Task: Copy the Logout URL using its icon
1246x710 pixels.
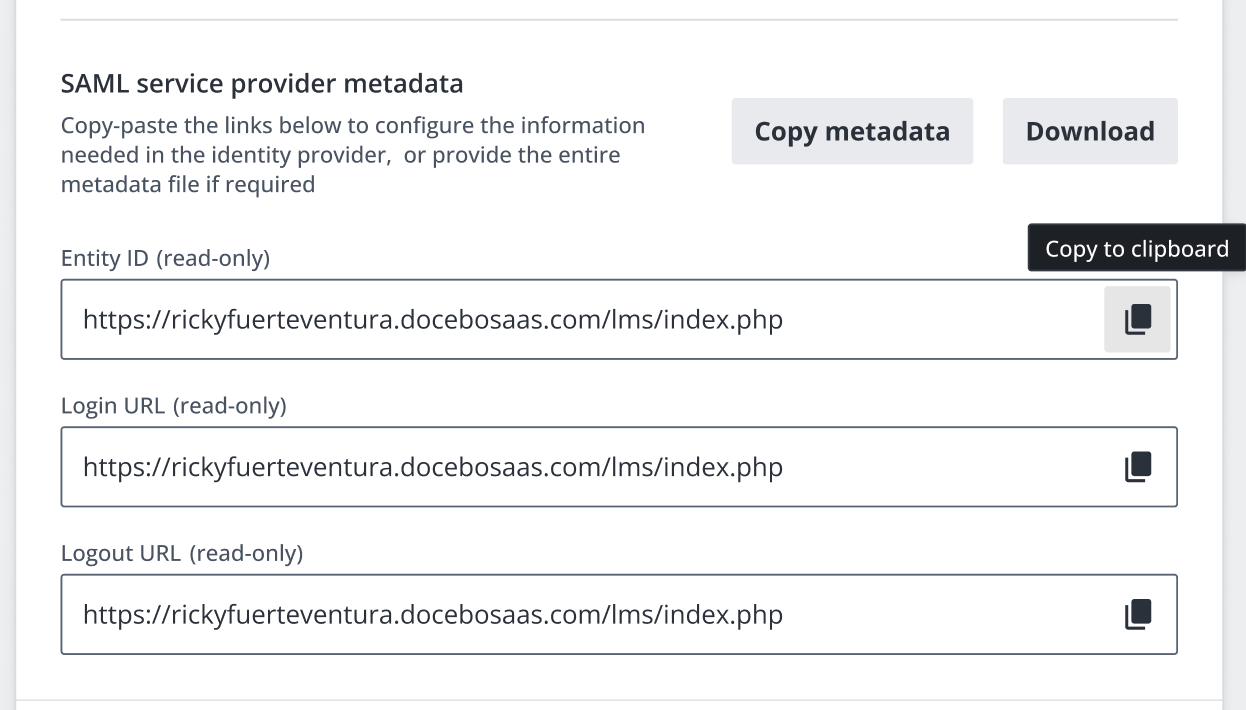Action: pos(1137,614)
